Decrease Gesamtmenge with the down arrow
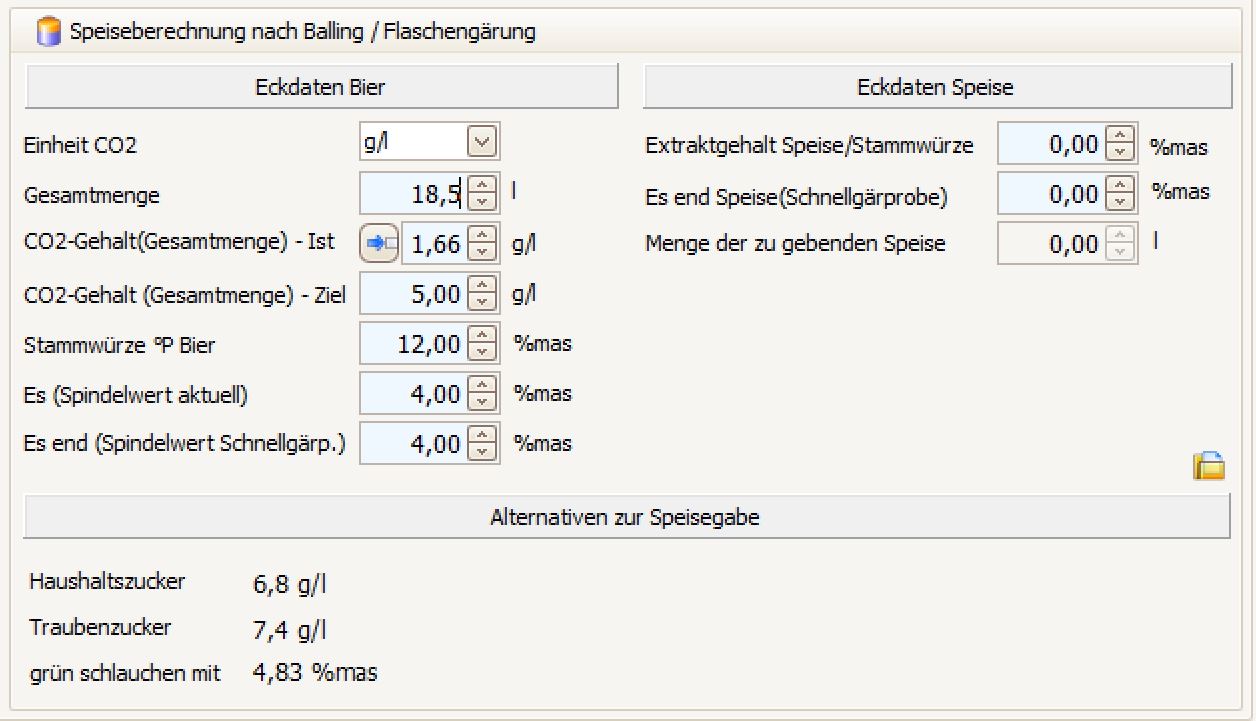Screen dimensions: 1256x721 pyautogui.click(x=483, y=201)
